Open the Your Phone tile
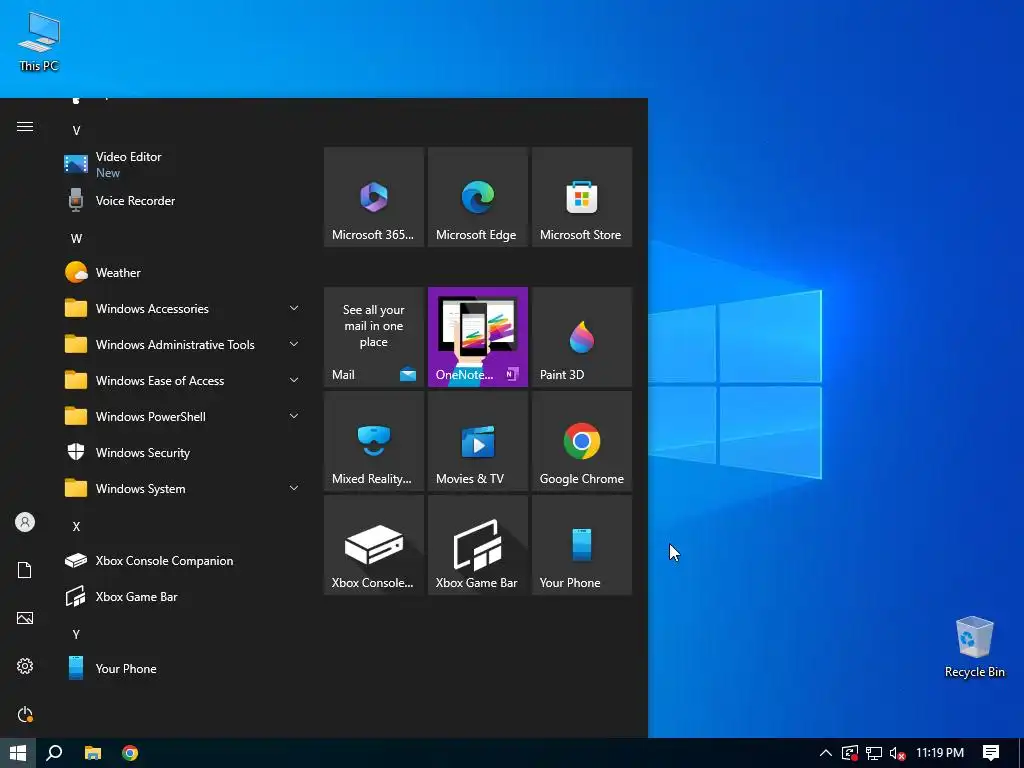The height and width of the screenshot is (768, 1024). pyautogui.click(x=581, y=545)
